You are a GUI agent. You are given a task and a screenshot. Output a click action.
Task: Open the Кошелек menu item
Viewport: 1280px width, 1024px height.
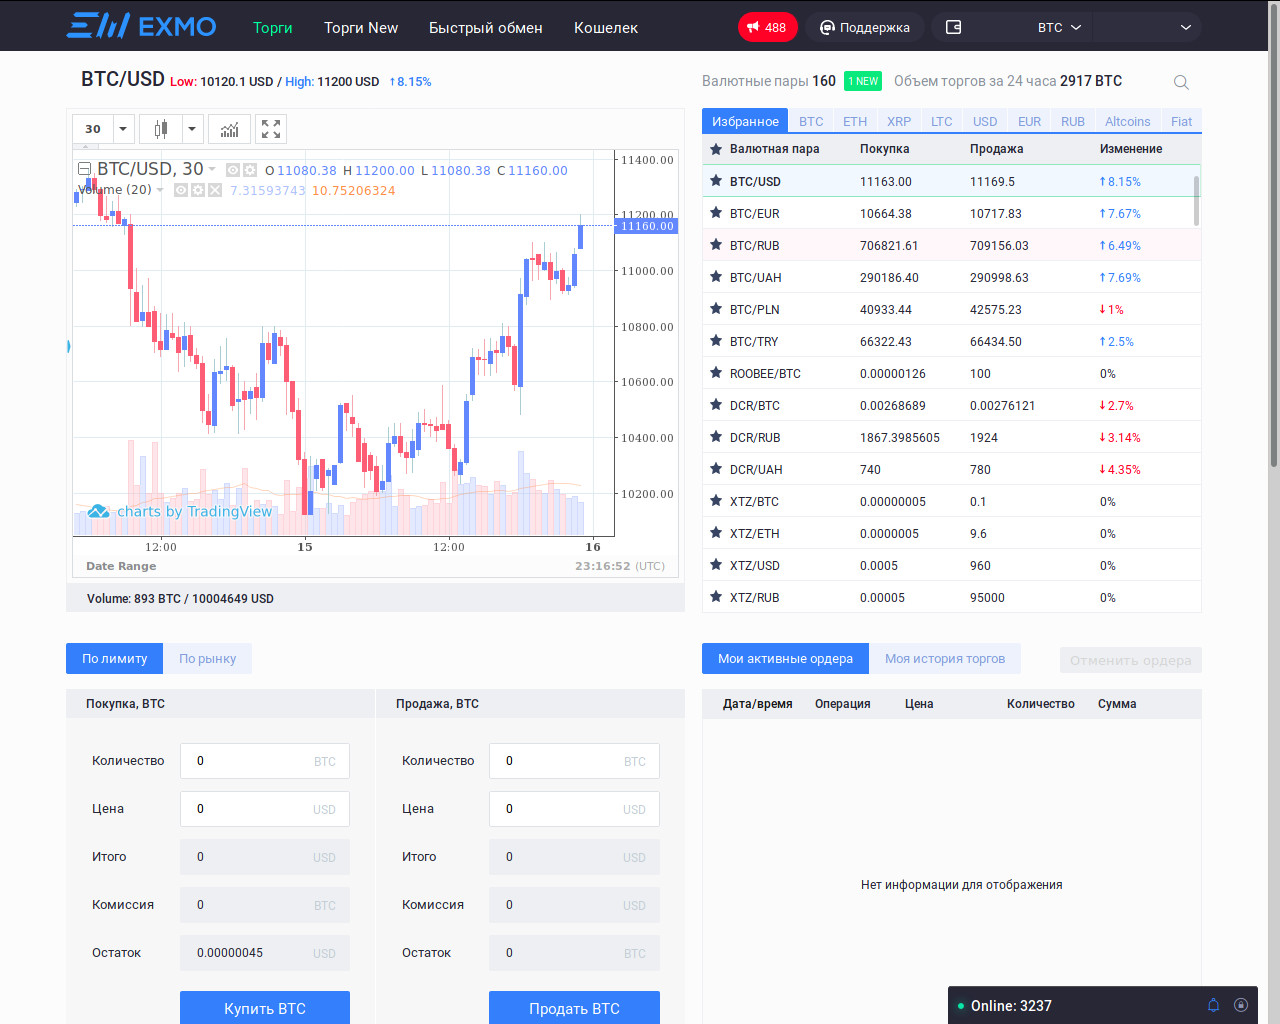tap(606, 28)
